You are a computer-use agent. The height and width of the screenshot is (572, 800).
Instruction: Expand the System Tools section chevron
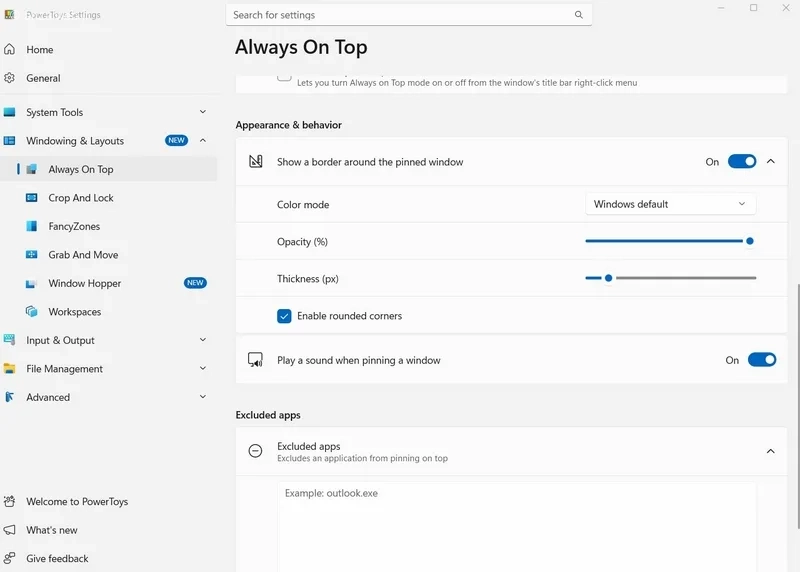(203, 112)
